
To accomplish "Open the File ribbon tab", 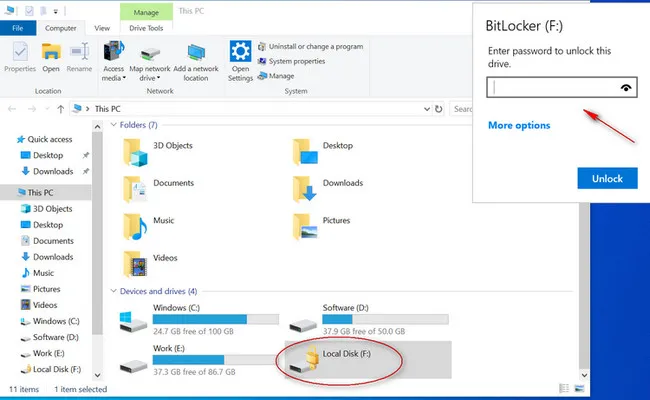I will pyautogui.click(x=18, y=28).
